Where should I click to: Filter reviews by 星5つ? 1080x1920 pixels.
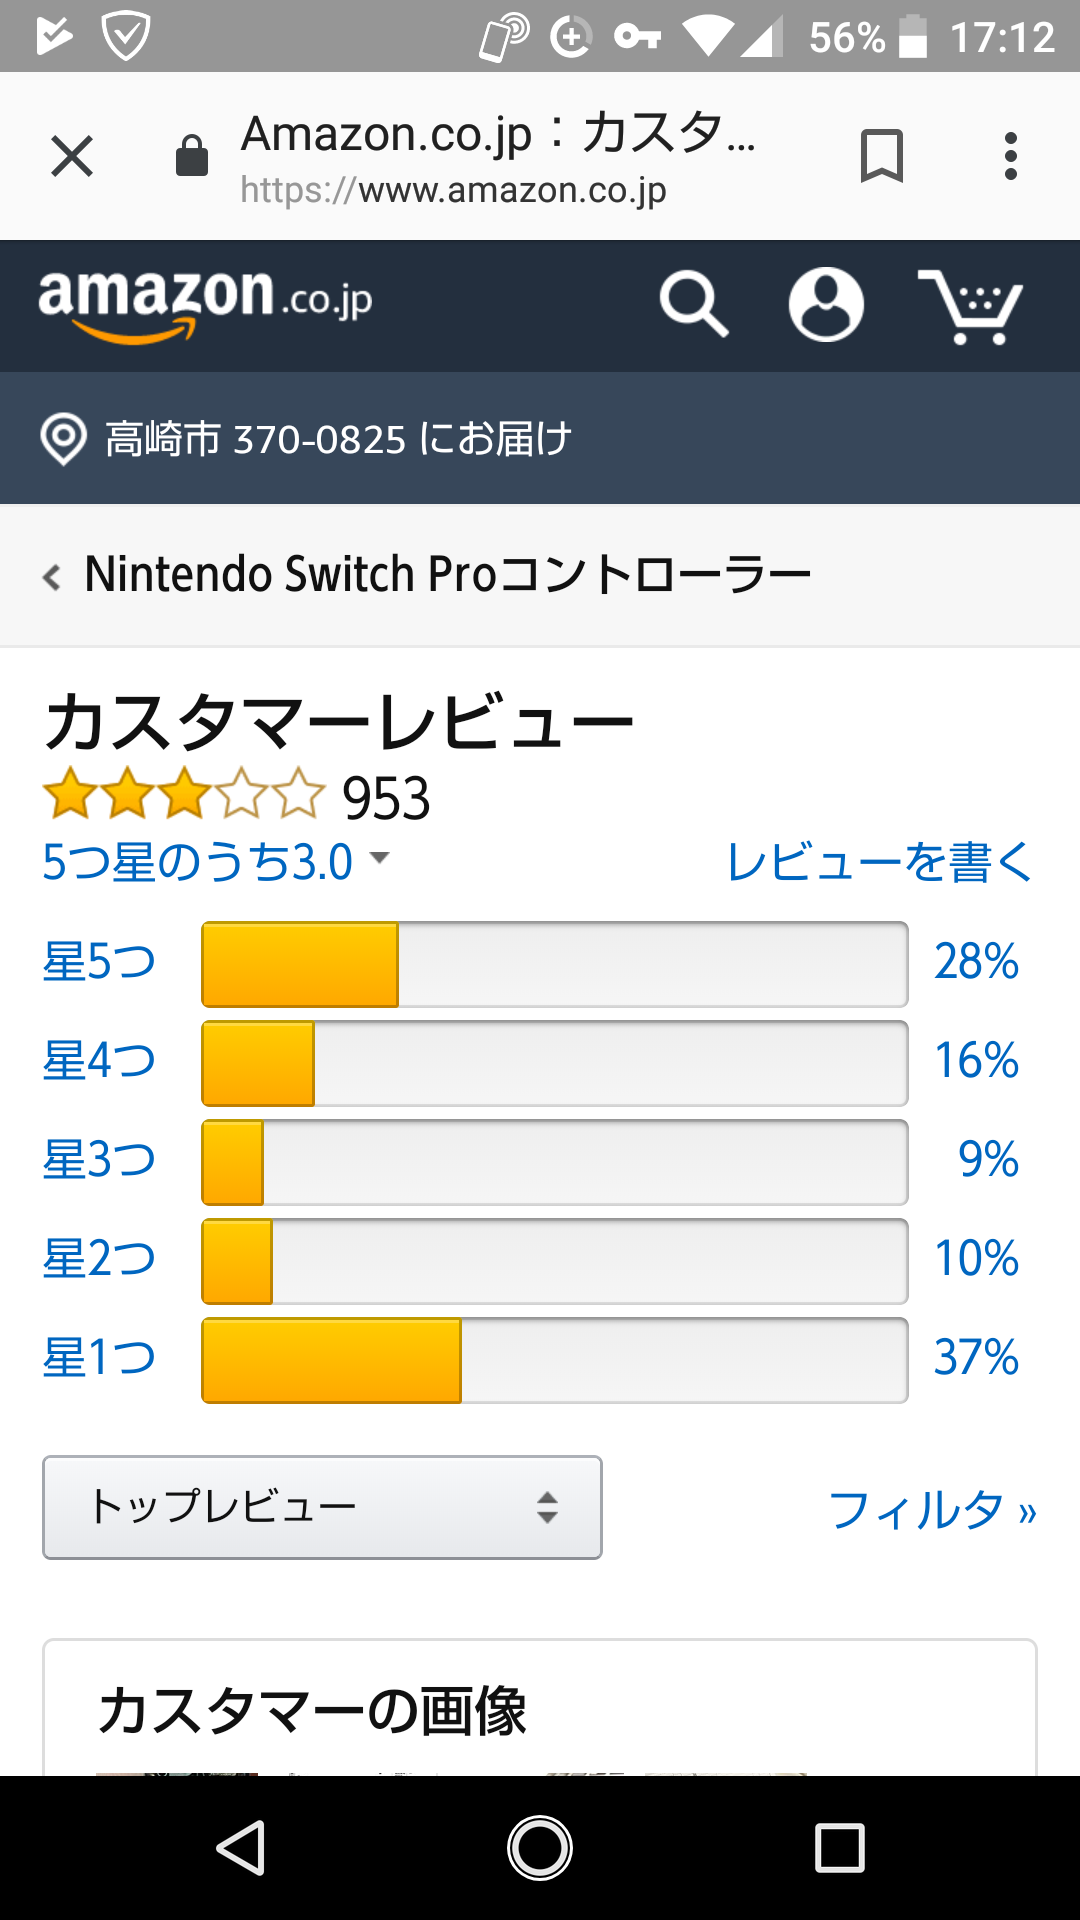(99, 962)
